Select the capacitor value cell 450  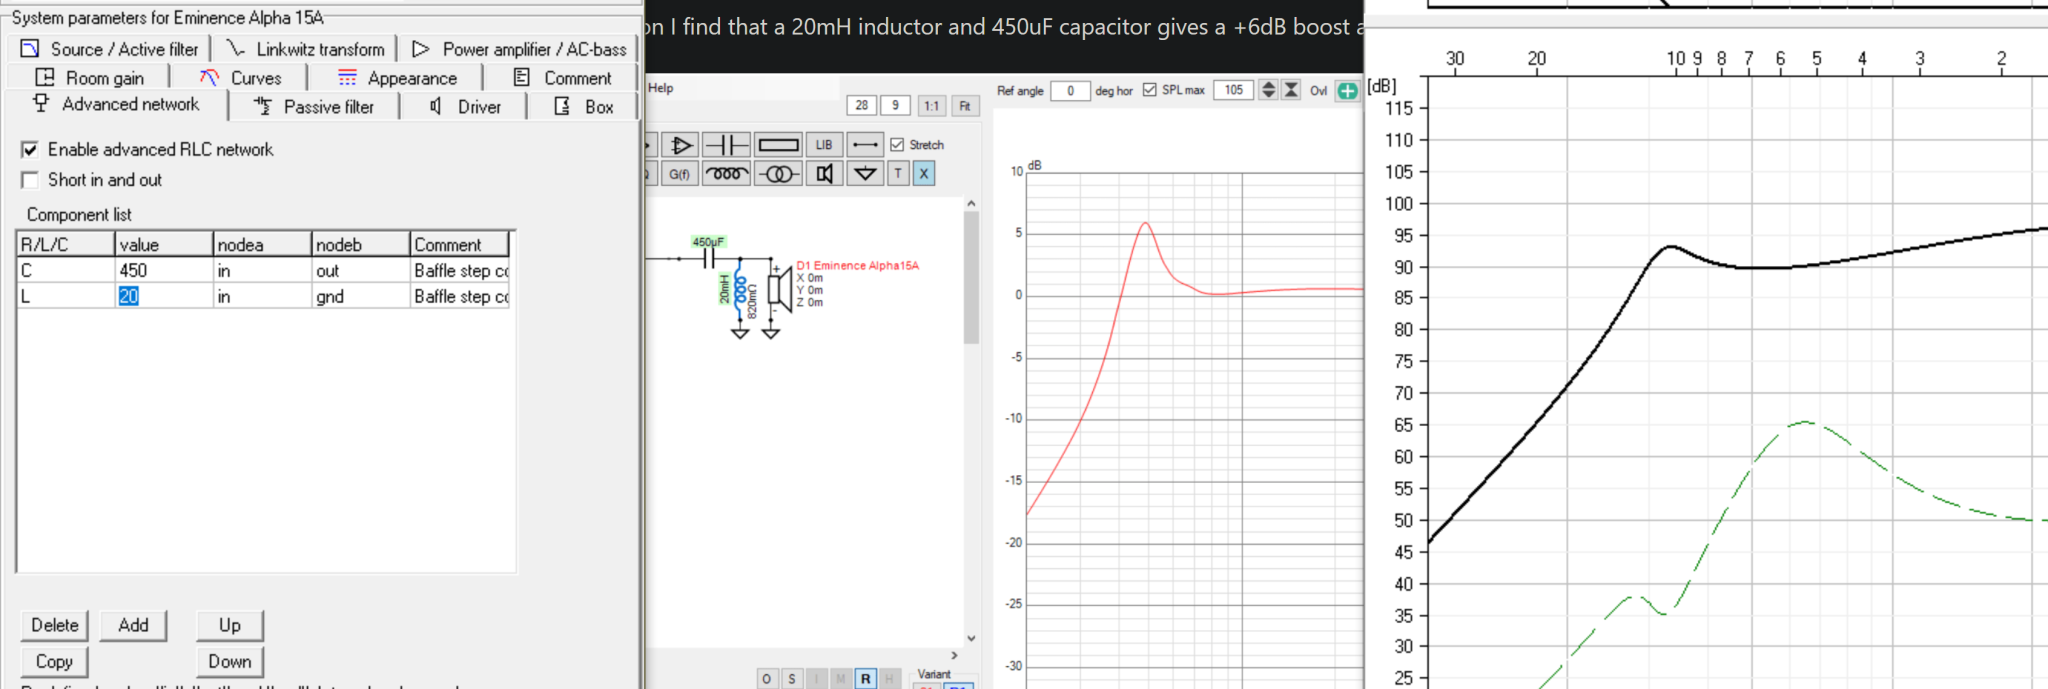pos(164,271)
